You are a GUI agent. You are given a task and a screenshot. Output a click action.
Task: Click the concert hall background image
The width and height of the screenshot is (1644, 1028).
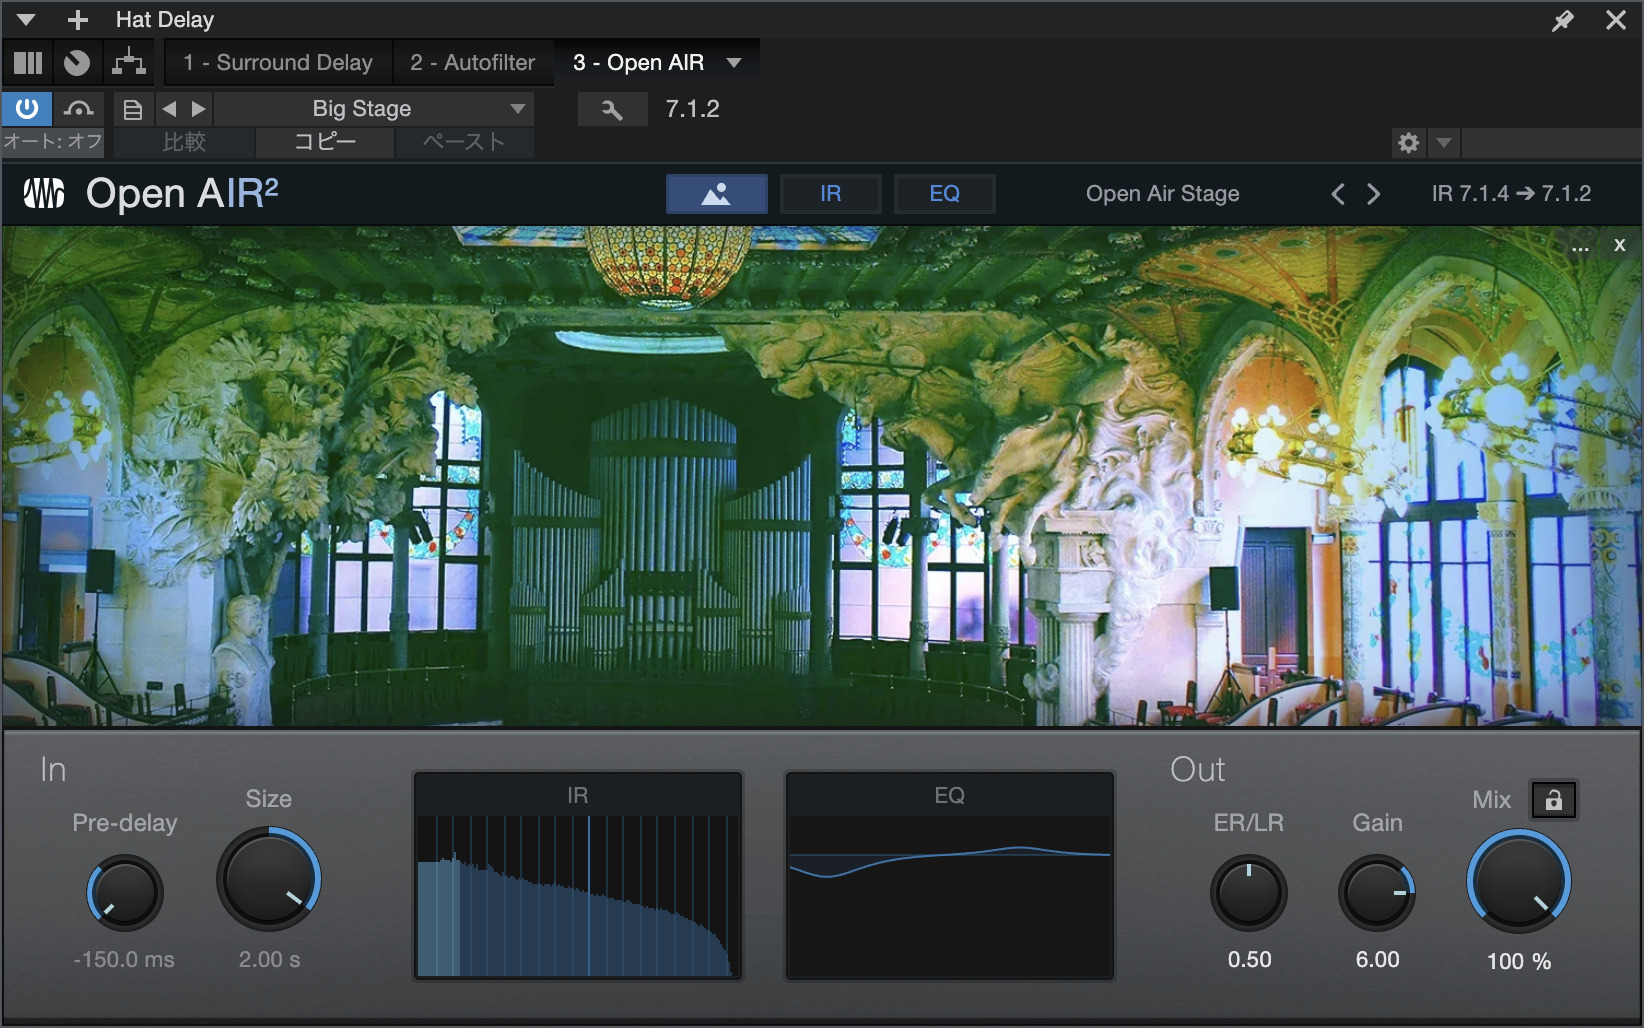click(820, 476)
